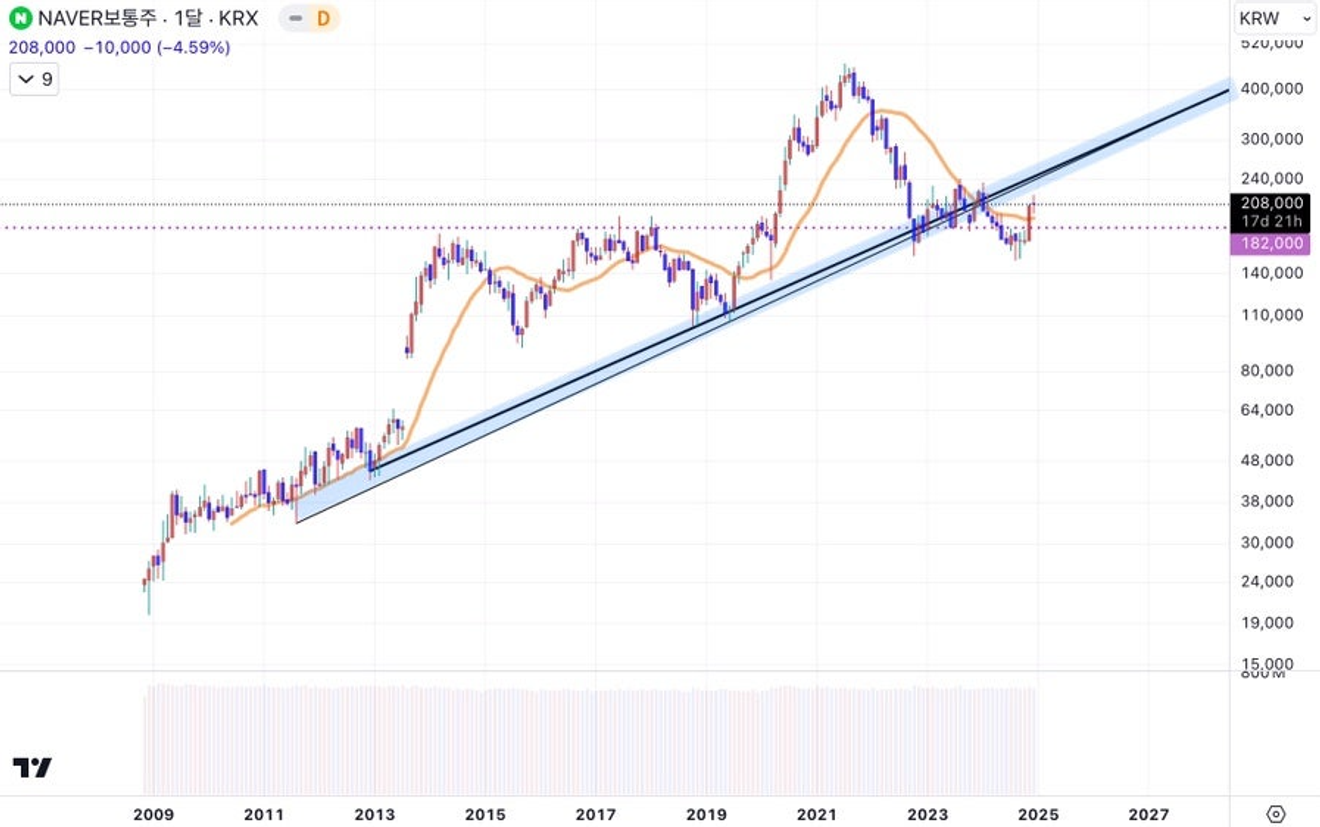Click the 140,000 price axis label
Viewport: 1320px width, 827px height.
point(1271,272)
